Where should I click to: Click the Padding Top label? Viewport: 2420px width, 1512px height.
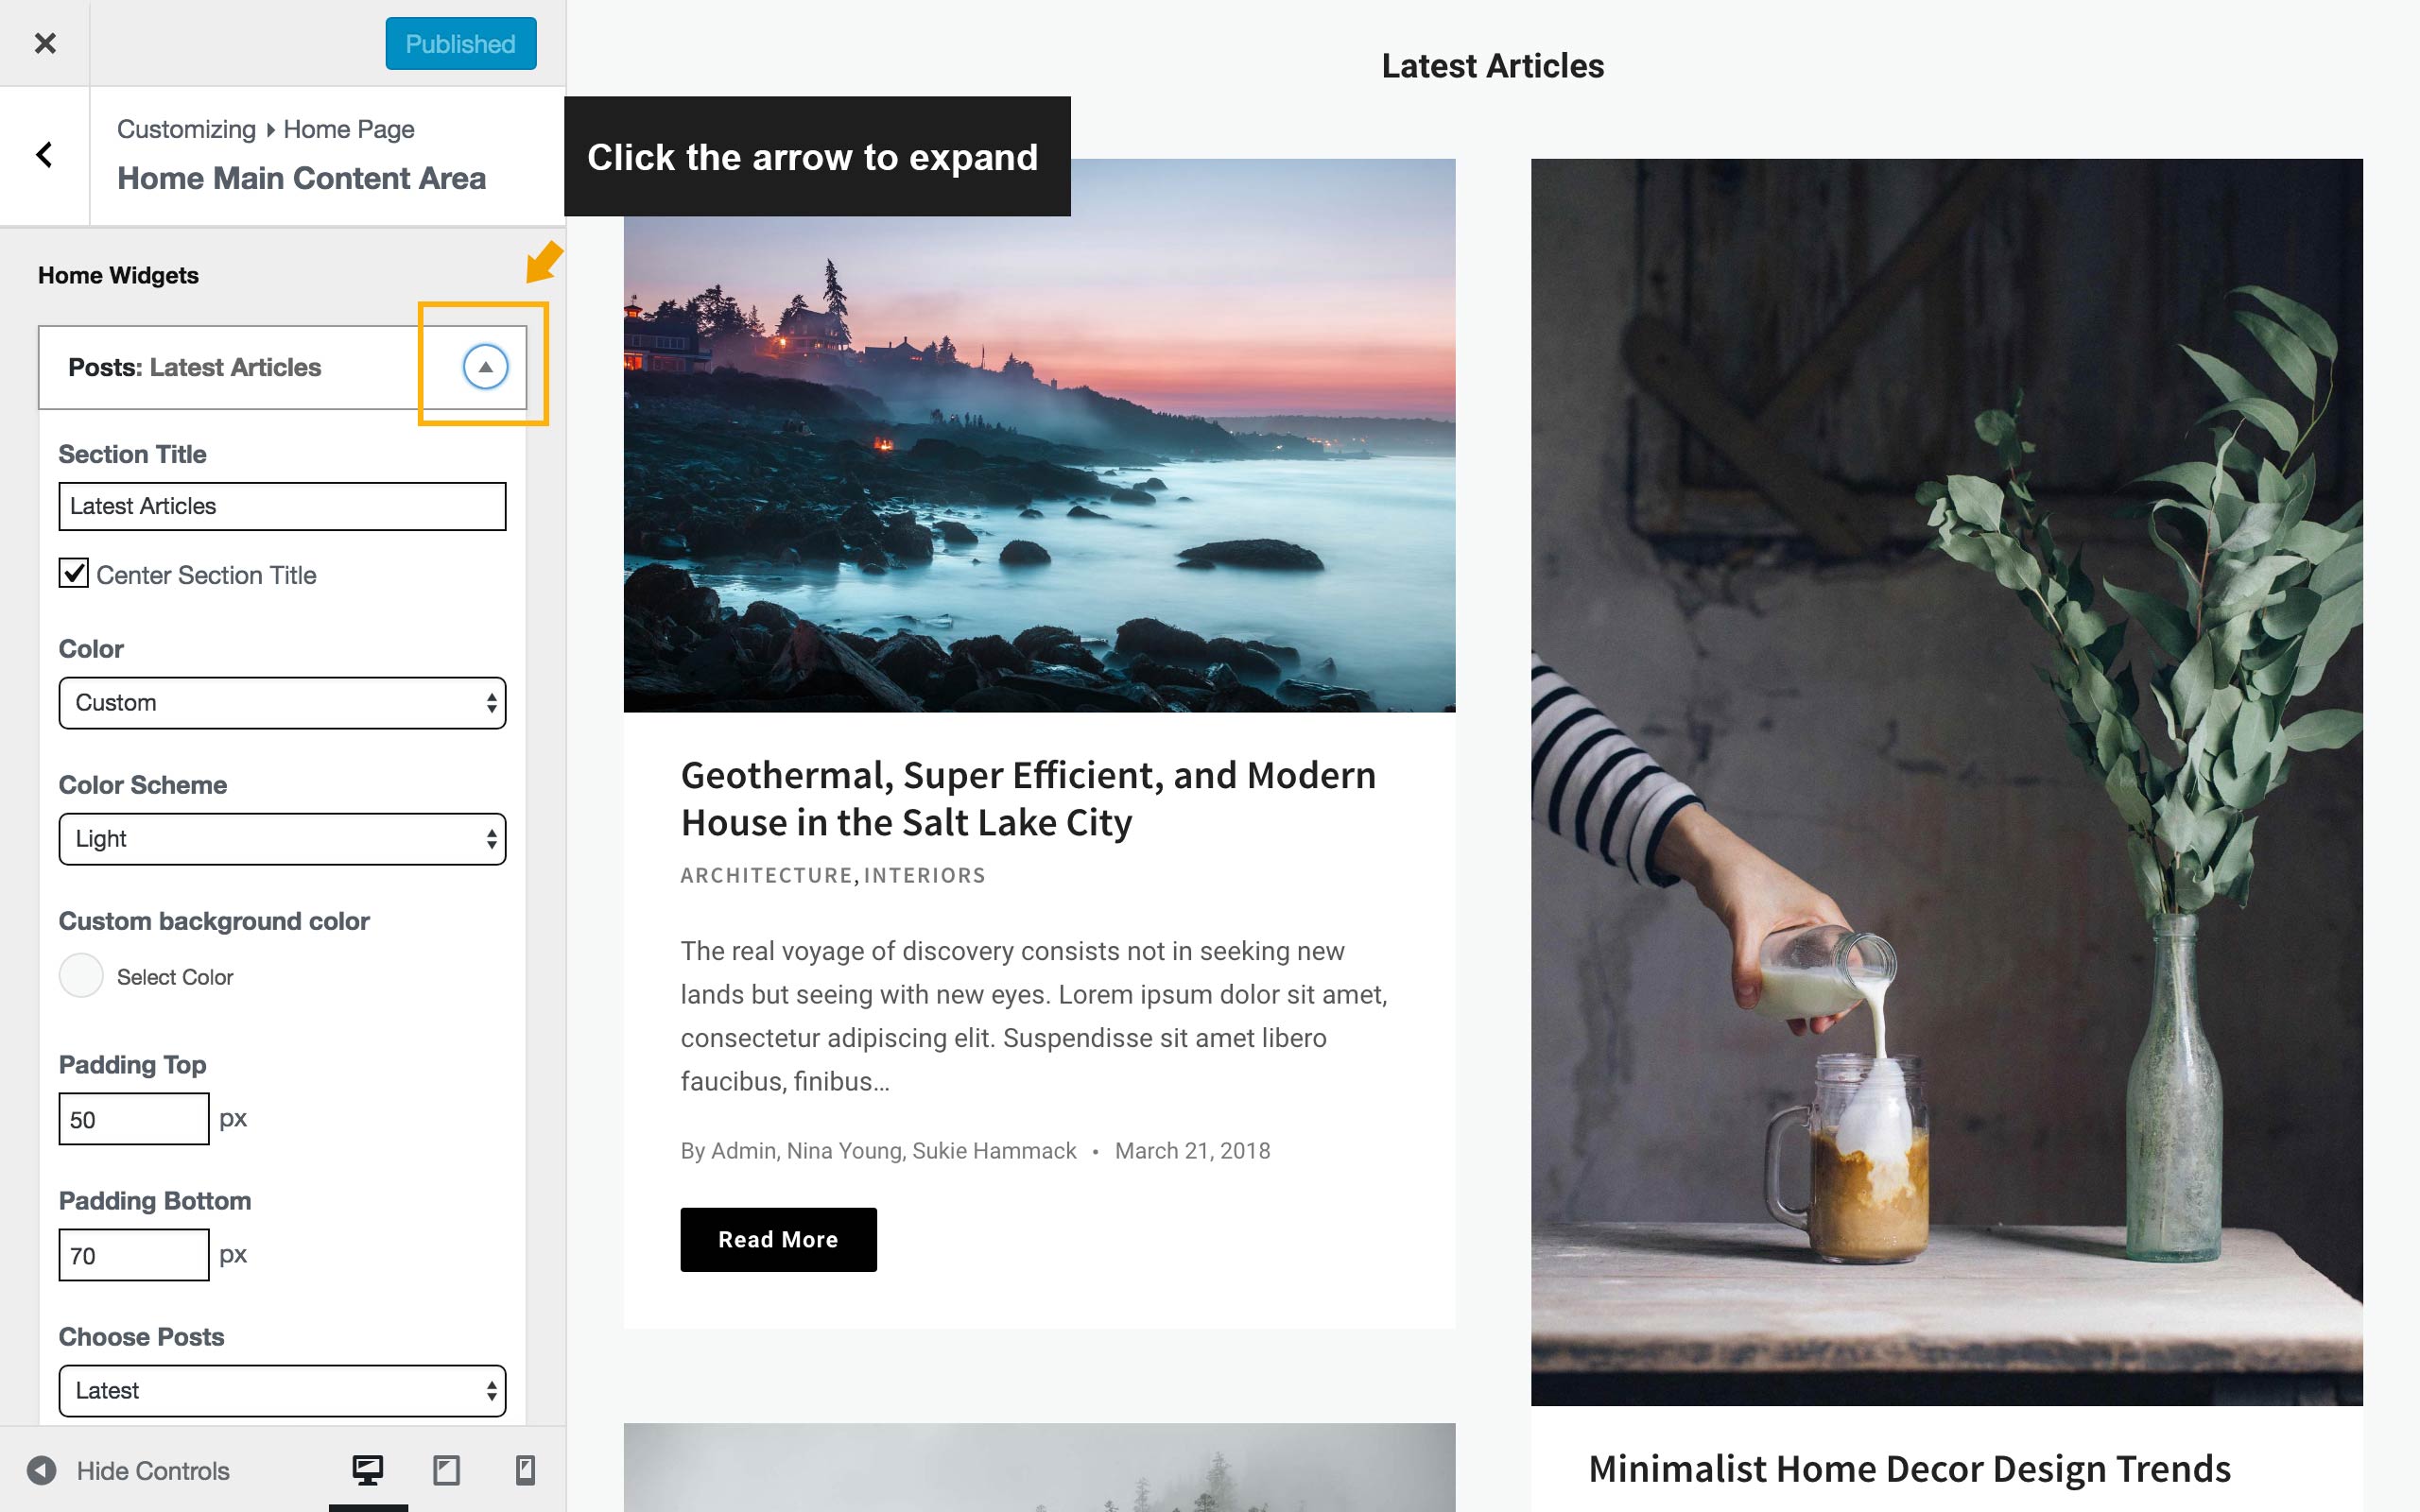133,1065
